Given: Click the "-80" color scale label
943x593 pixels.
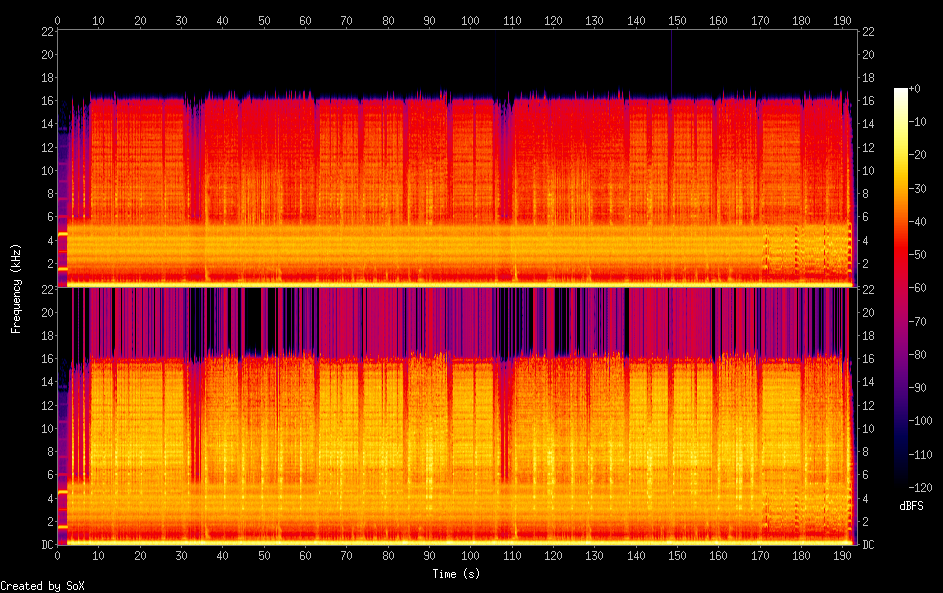Looking at the screenshot, I should click(917, 354).
